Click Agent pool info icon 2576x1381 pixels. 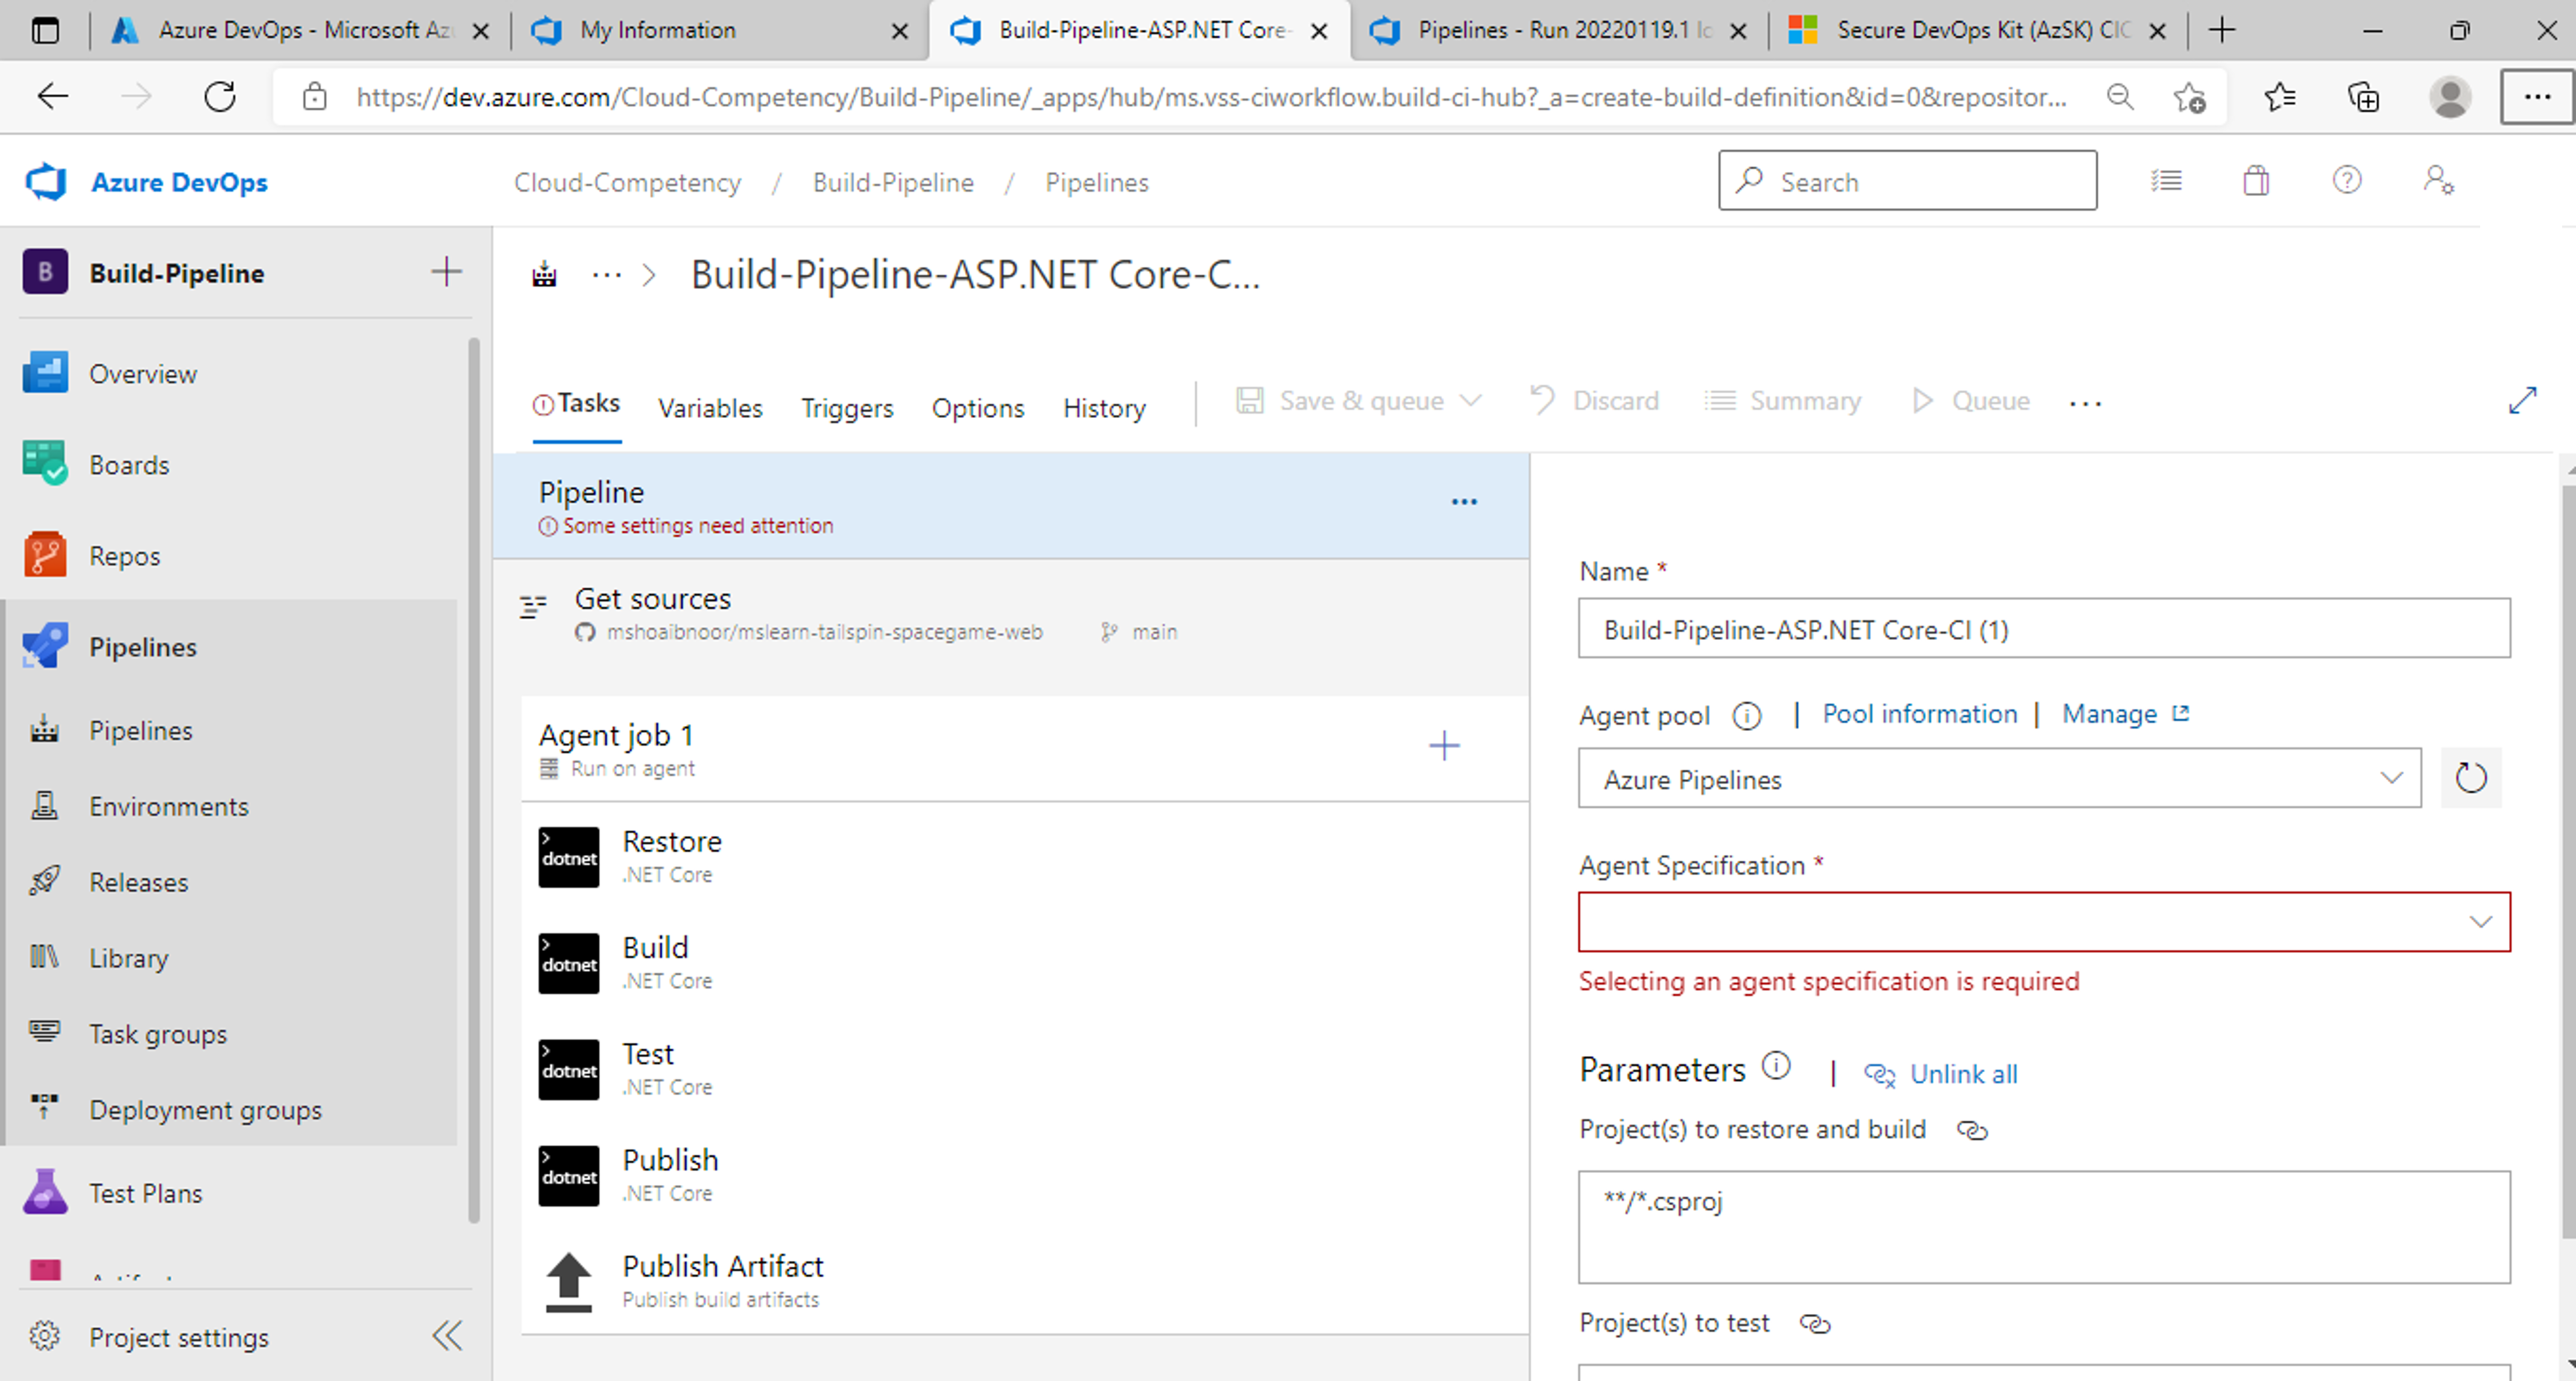pos(1746,716)
